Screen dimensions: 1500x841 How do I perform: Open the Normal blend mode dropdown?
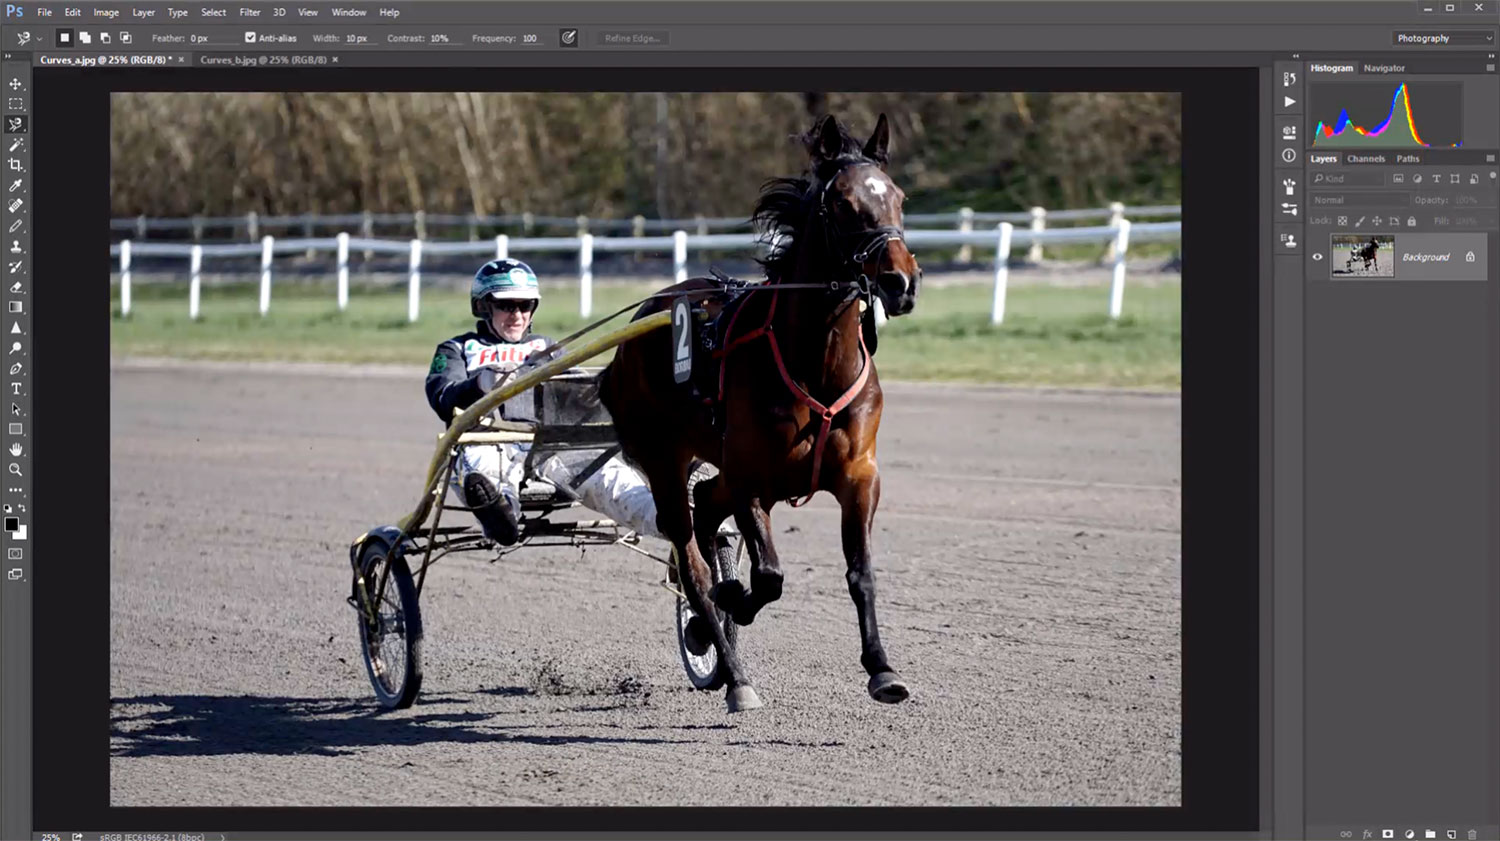coord(1356,200)
